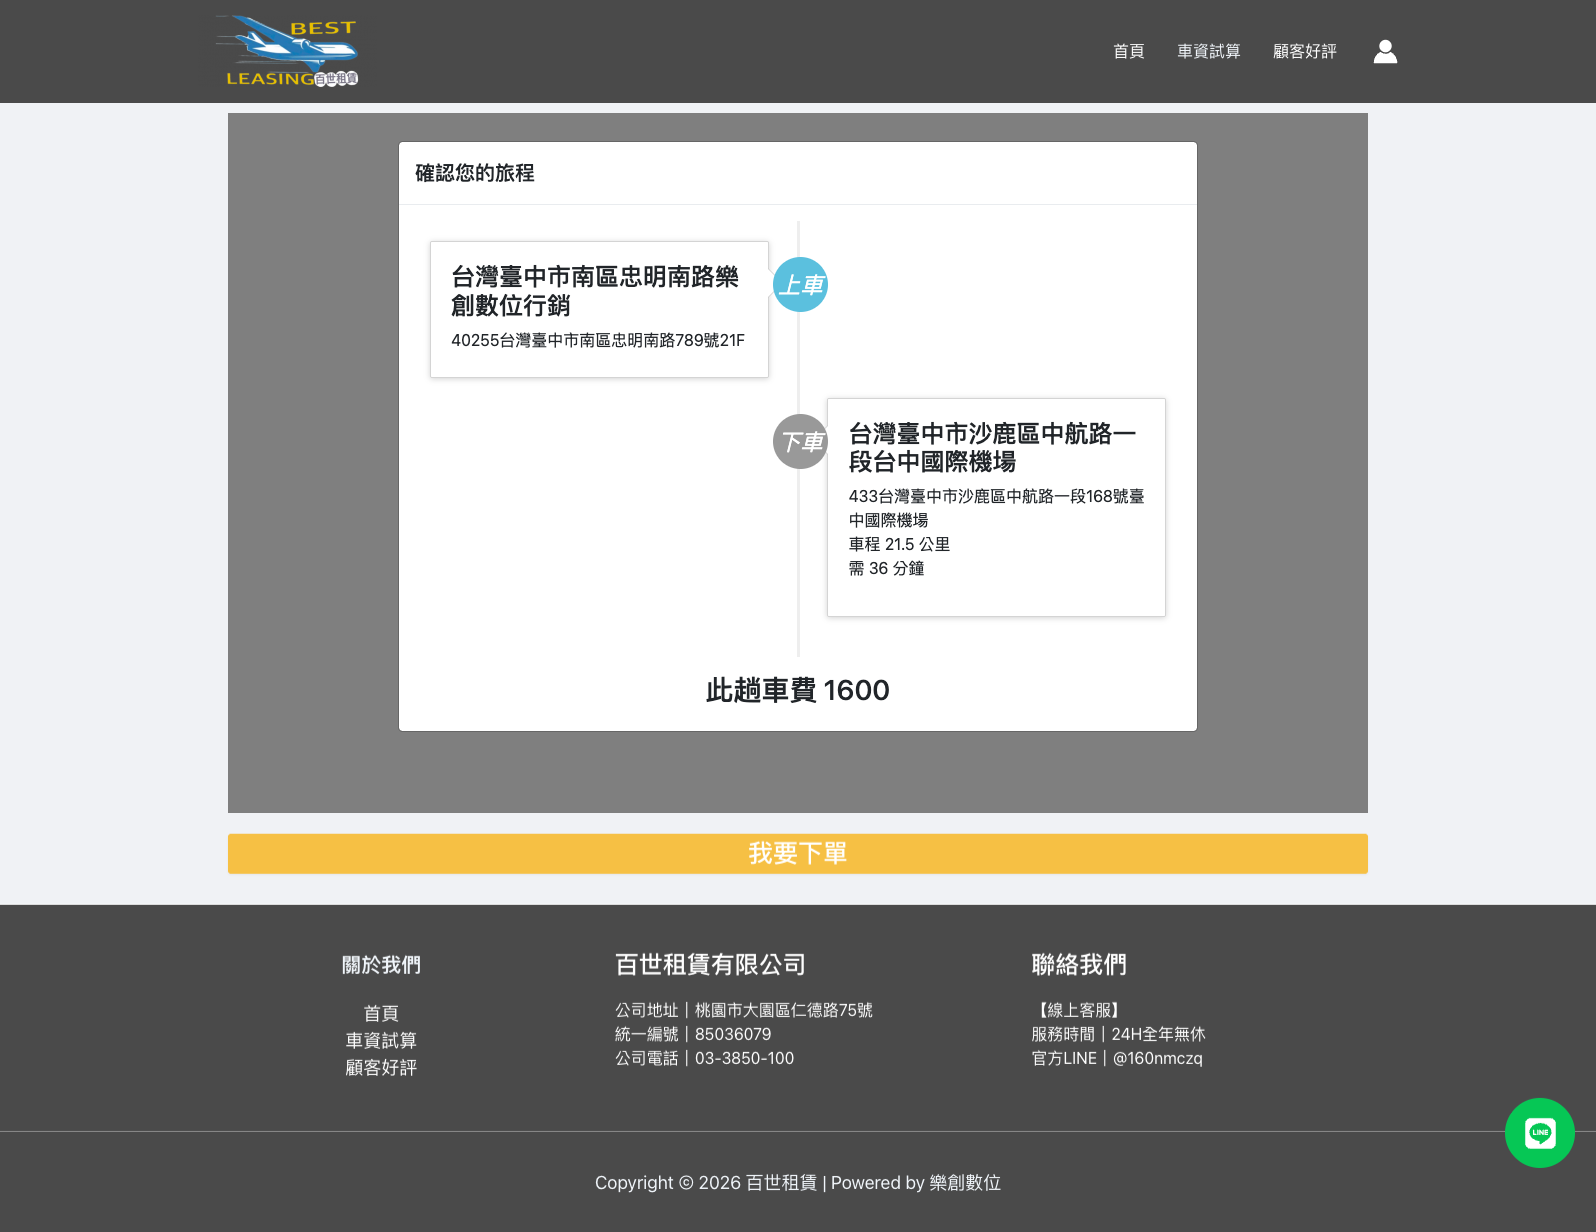The width and height of the screenshot is (1596, 1232).
Task: Open the green LINE chat button
Action: click(1539, 1132)
